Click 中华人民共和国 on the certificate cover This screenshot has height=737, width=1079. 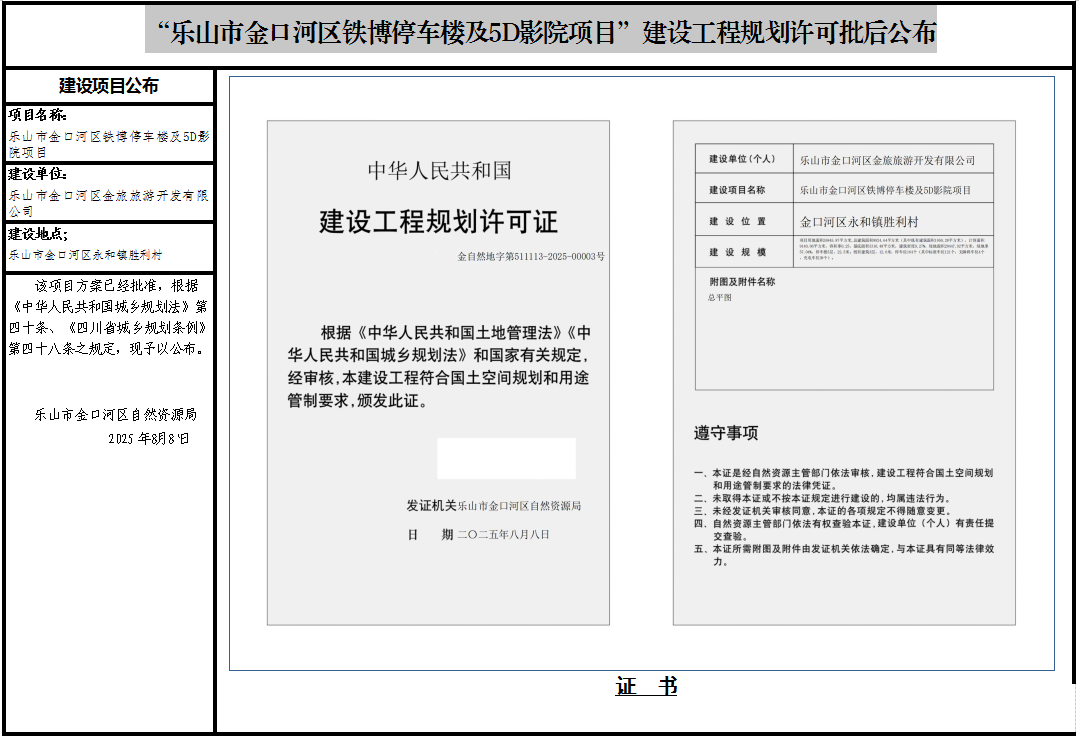click(x=439, y=170)
